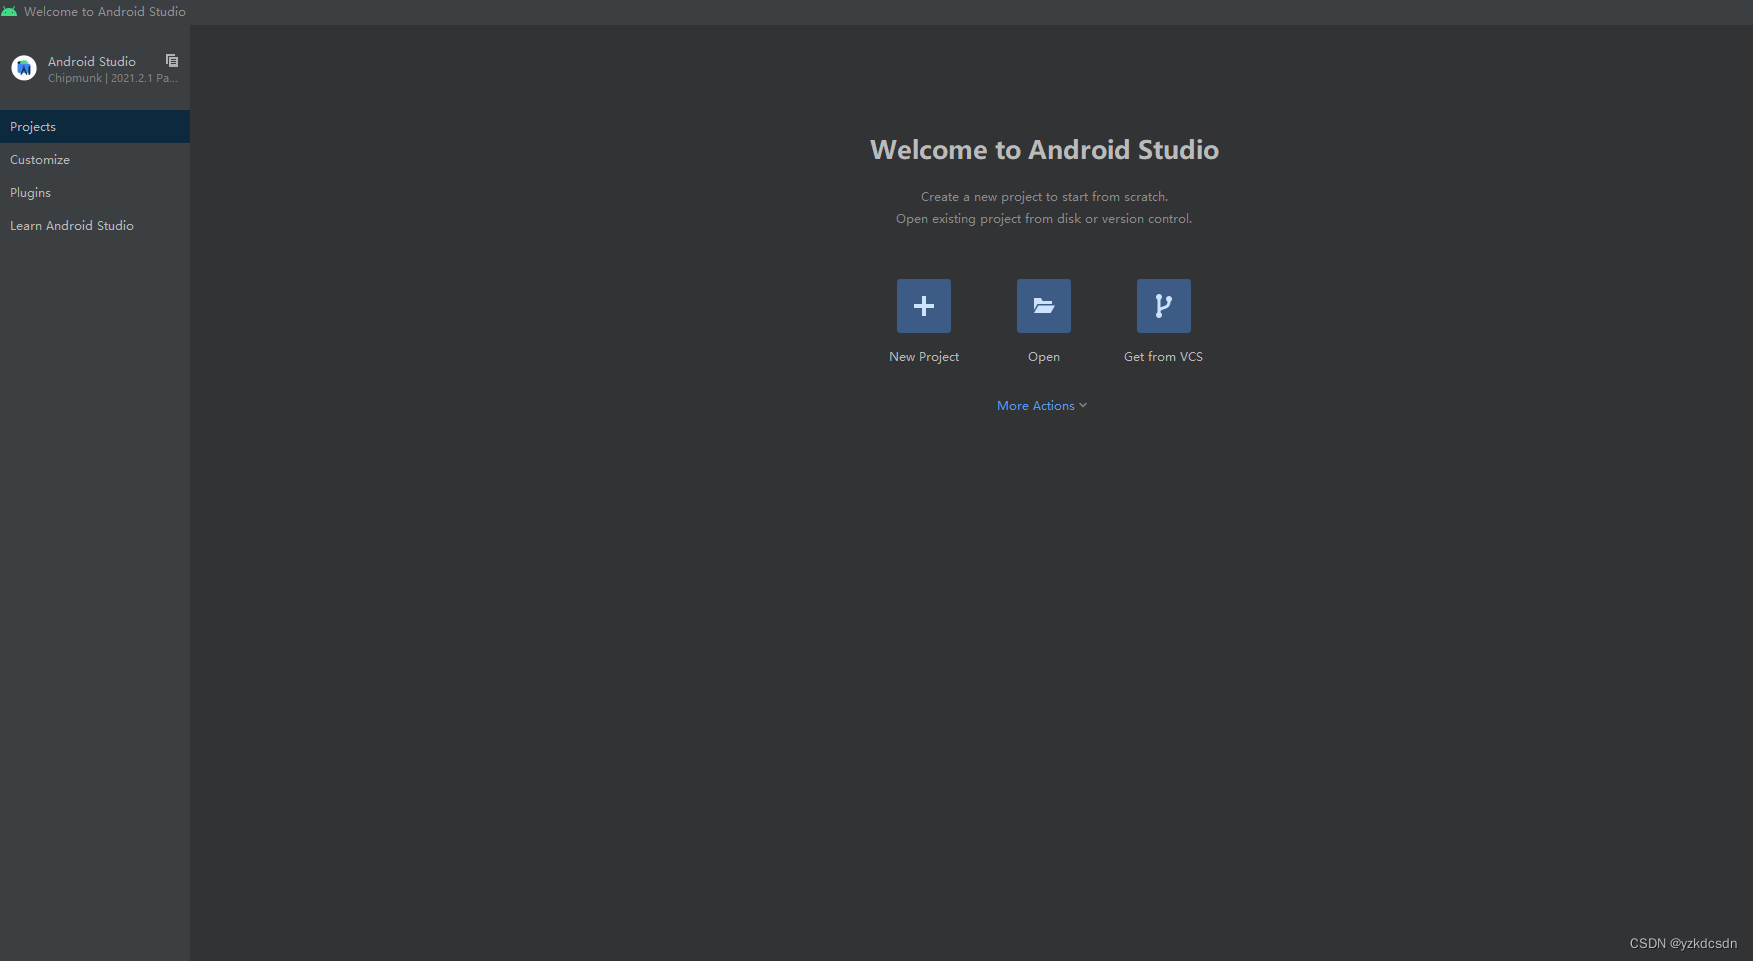Image resolution: width=1753 pixels, height=961 pixels.
Task: Click the copy icon beside Android Studio
Action: tap(172, 61)
